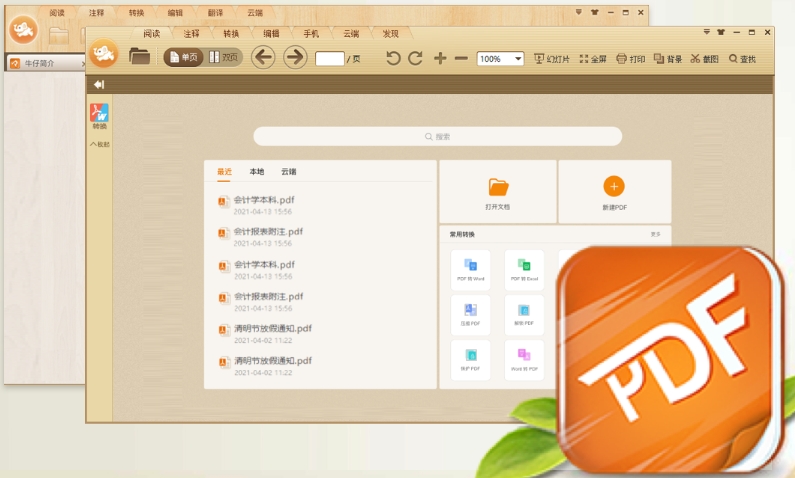Collapse the side panel with the arrow icon

[99, 85]
